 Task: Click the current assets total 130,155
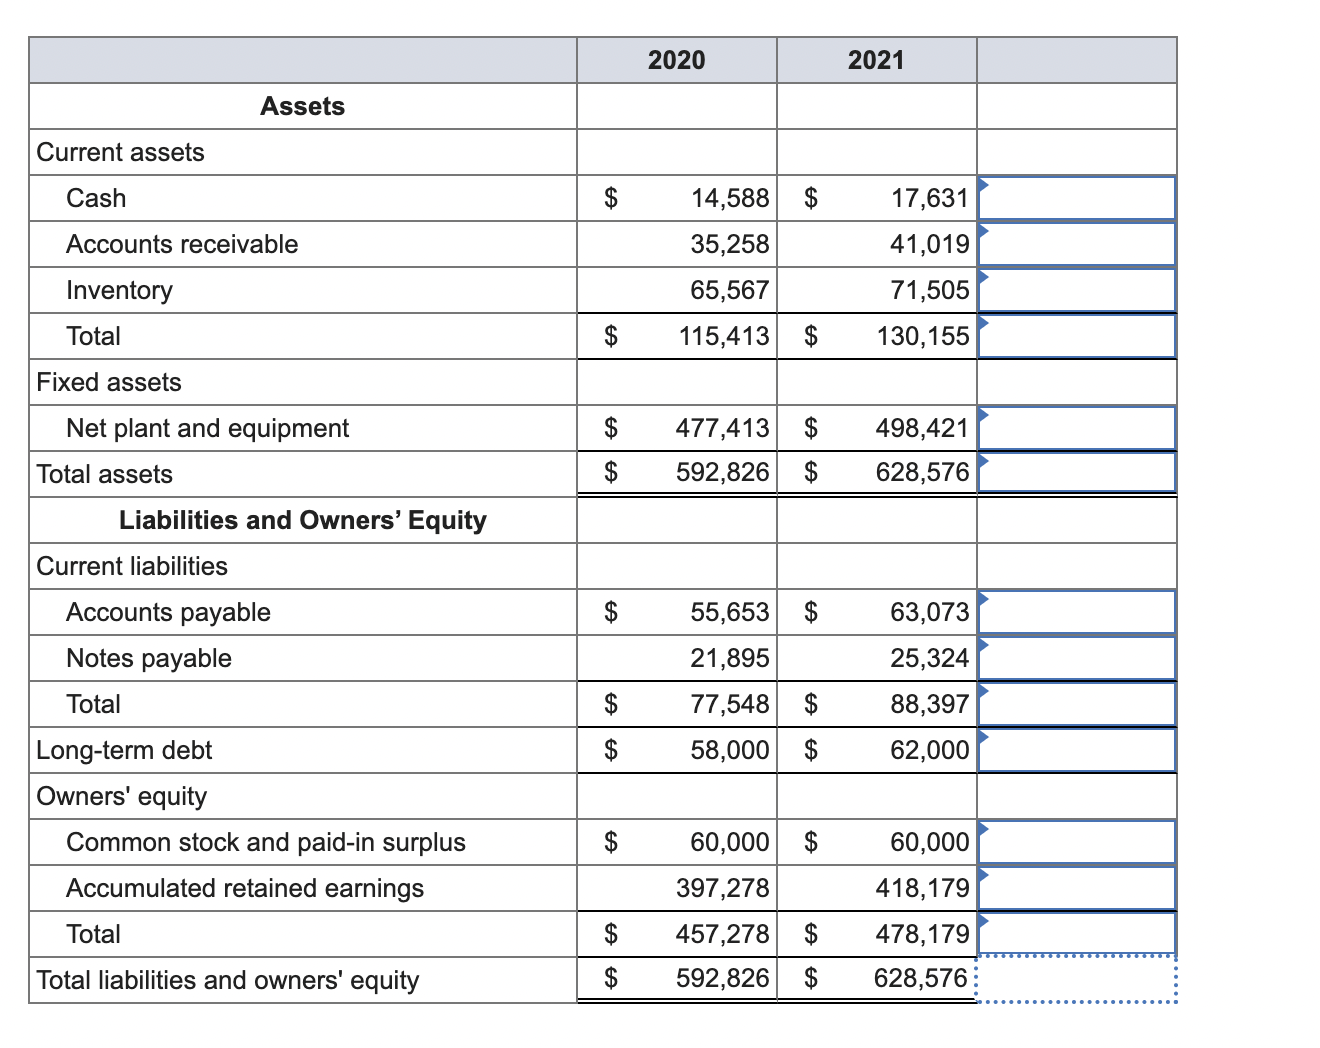[x=924, y=336]
